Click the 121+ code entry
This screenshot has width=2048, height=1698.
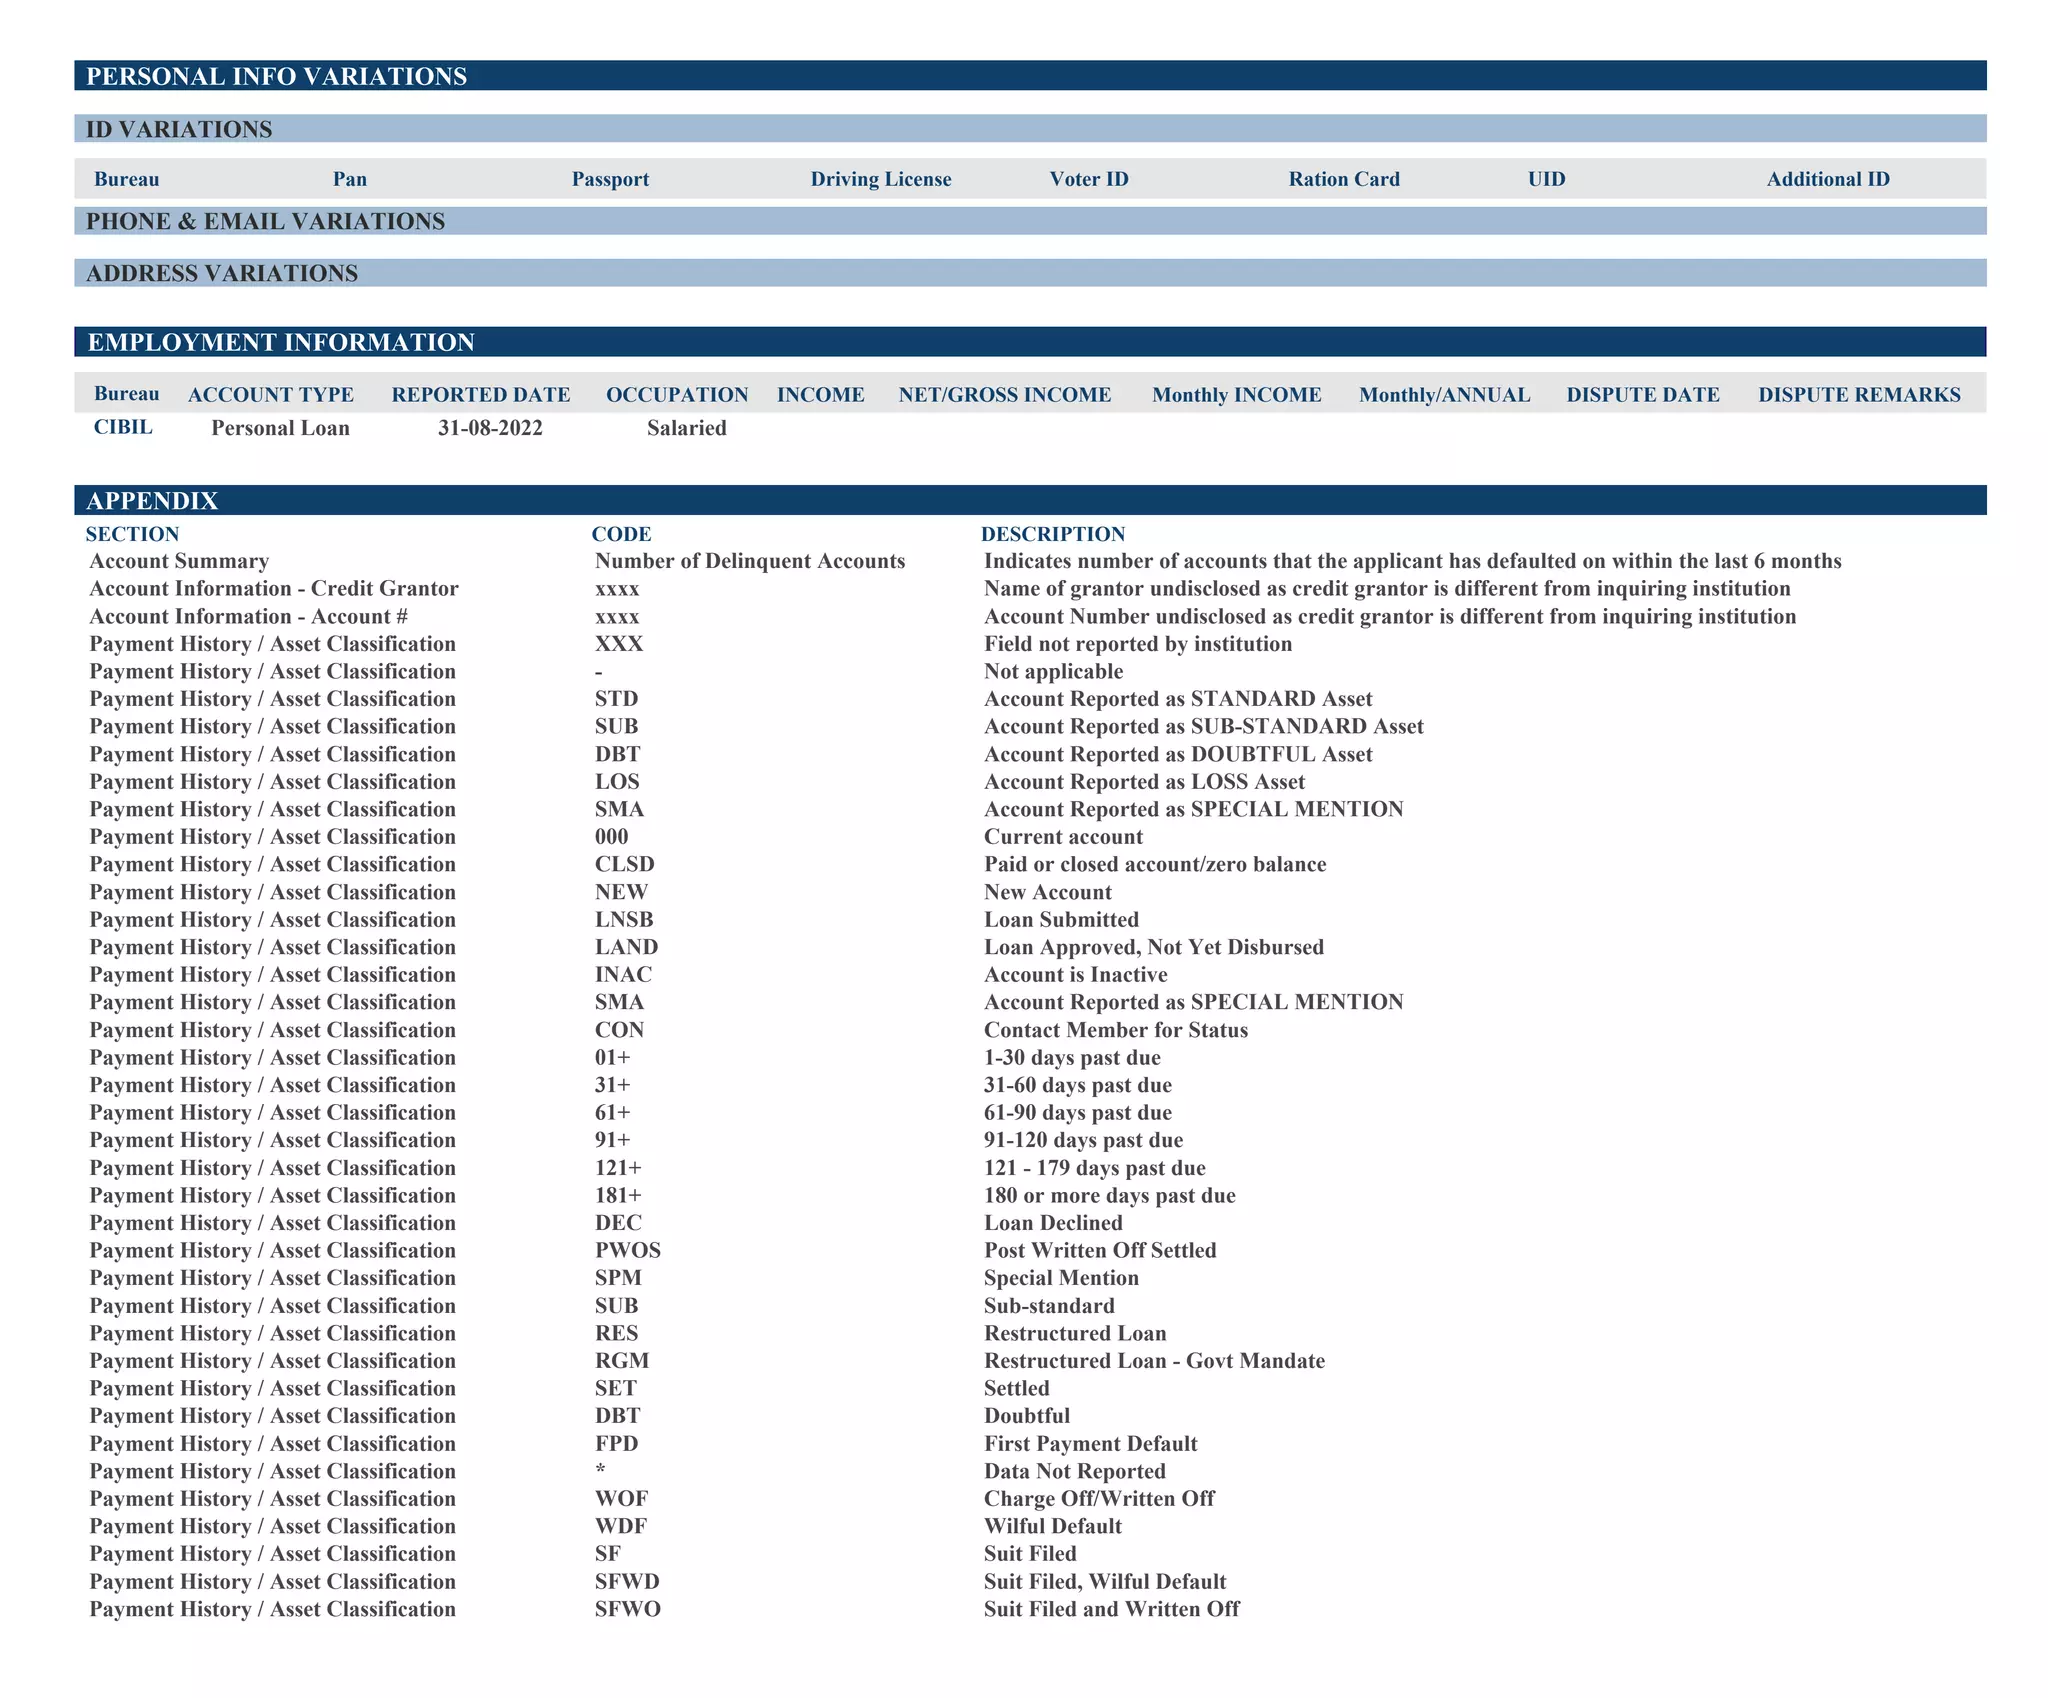(x=618, y=1168)
